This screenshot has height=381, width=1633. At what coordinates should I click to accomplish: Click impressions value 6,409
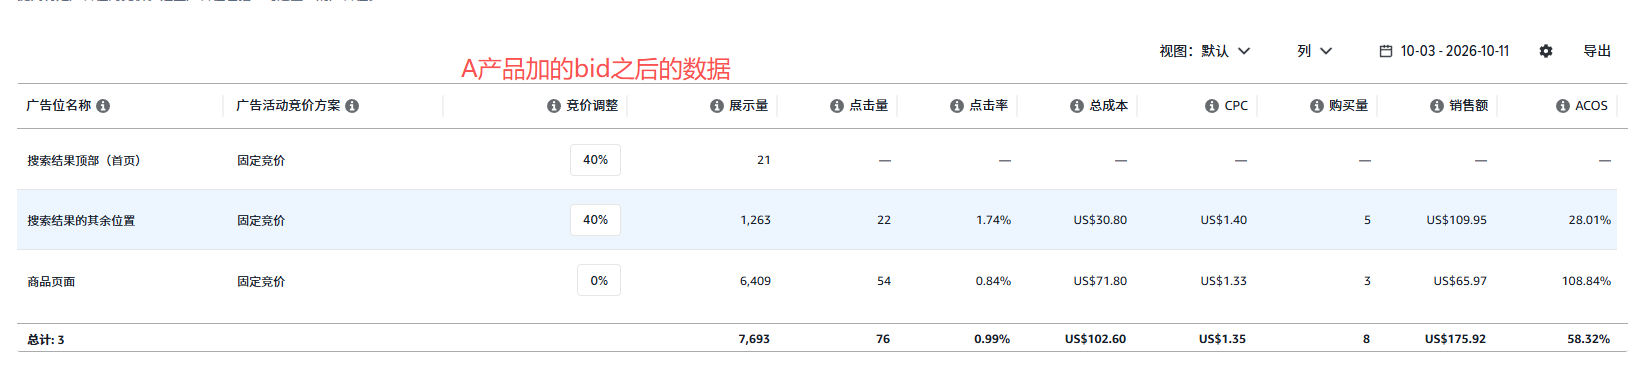pos(755,281)
